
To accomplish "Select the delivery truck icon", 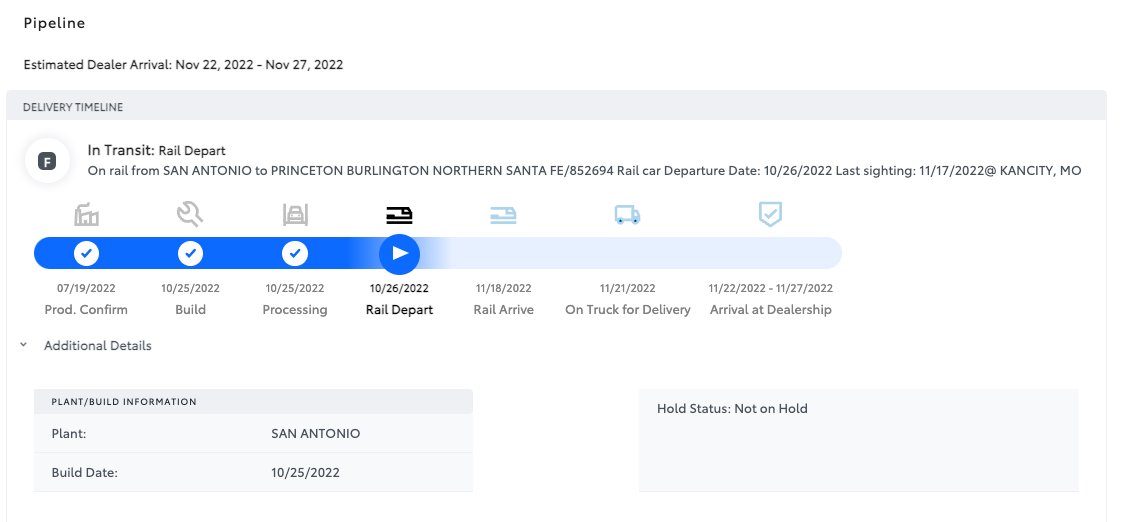I will click(627, 214).
